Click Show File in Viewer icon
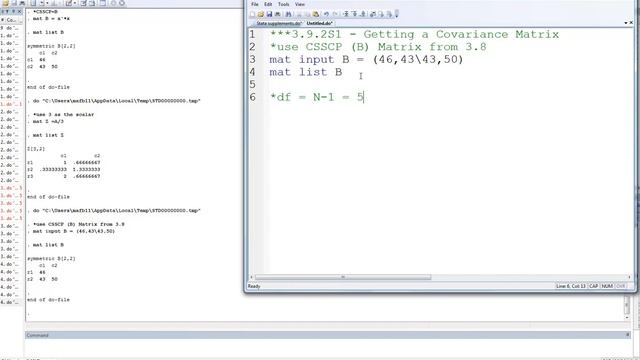The image size is (640, 360). [372, 14]
